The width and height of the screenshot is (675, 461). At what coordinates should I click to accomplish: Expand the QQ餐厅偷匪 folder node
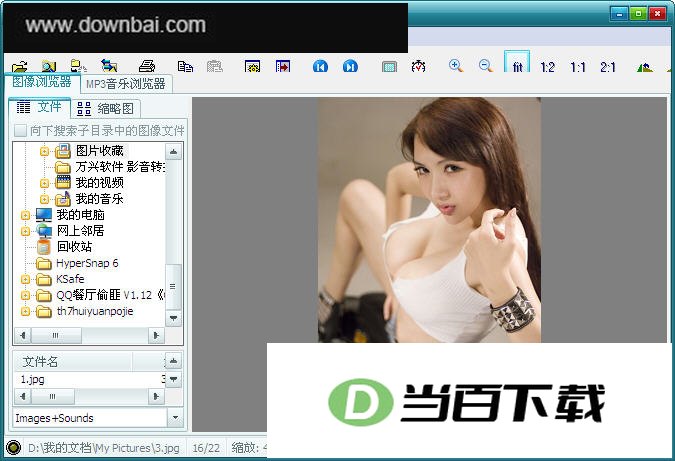[x=25, y=295]
